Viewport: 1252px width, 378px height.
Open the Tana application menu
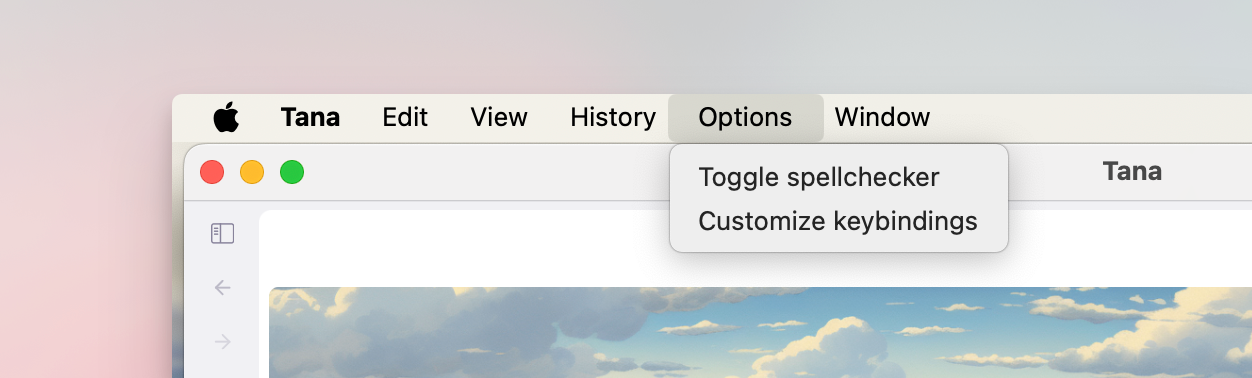310,117
